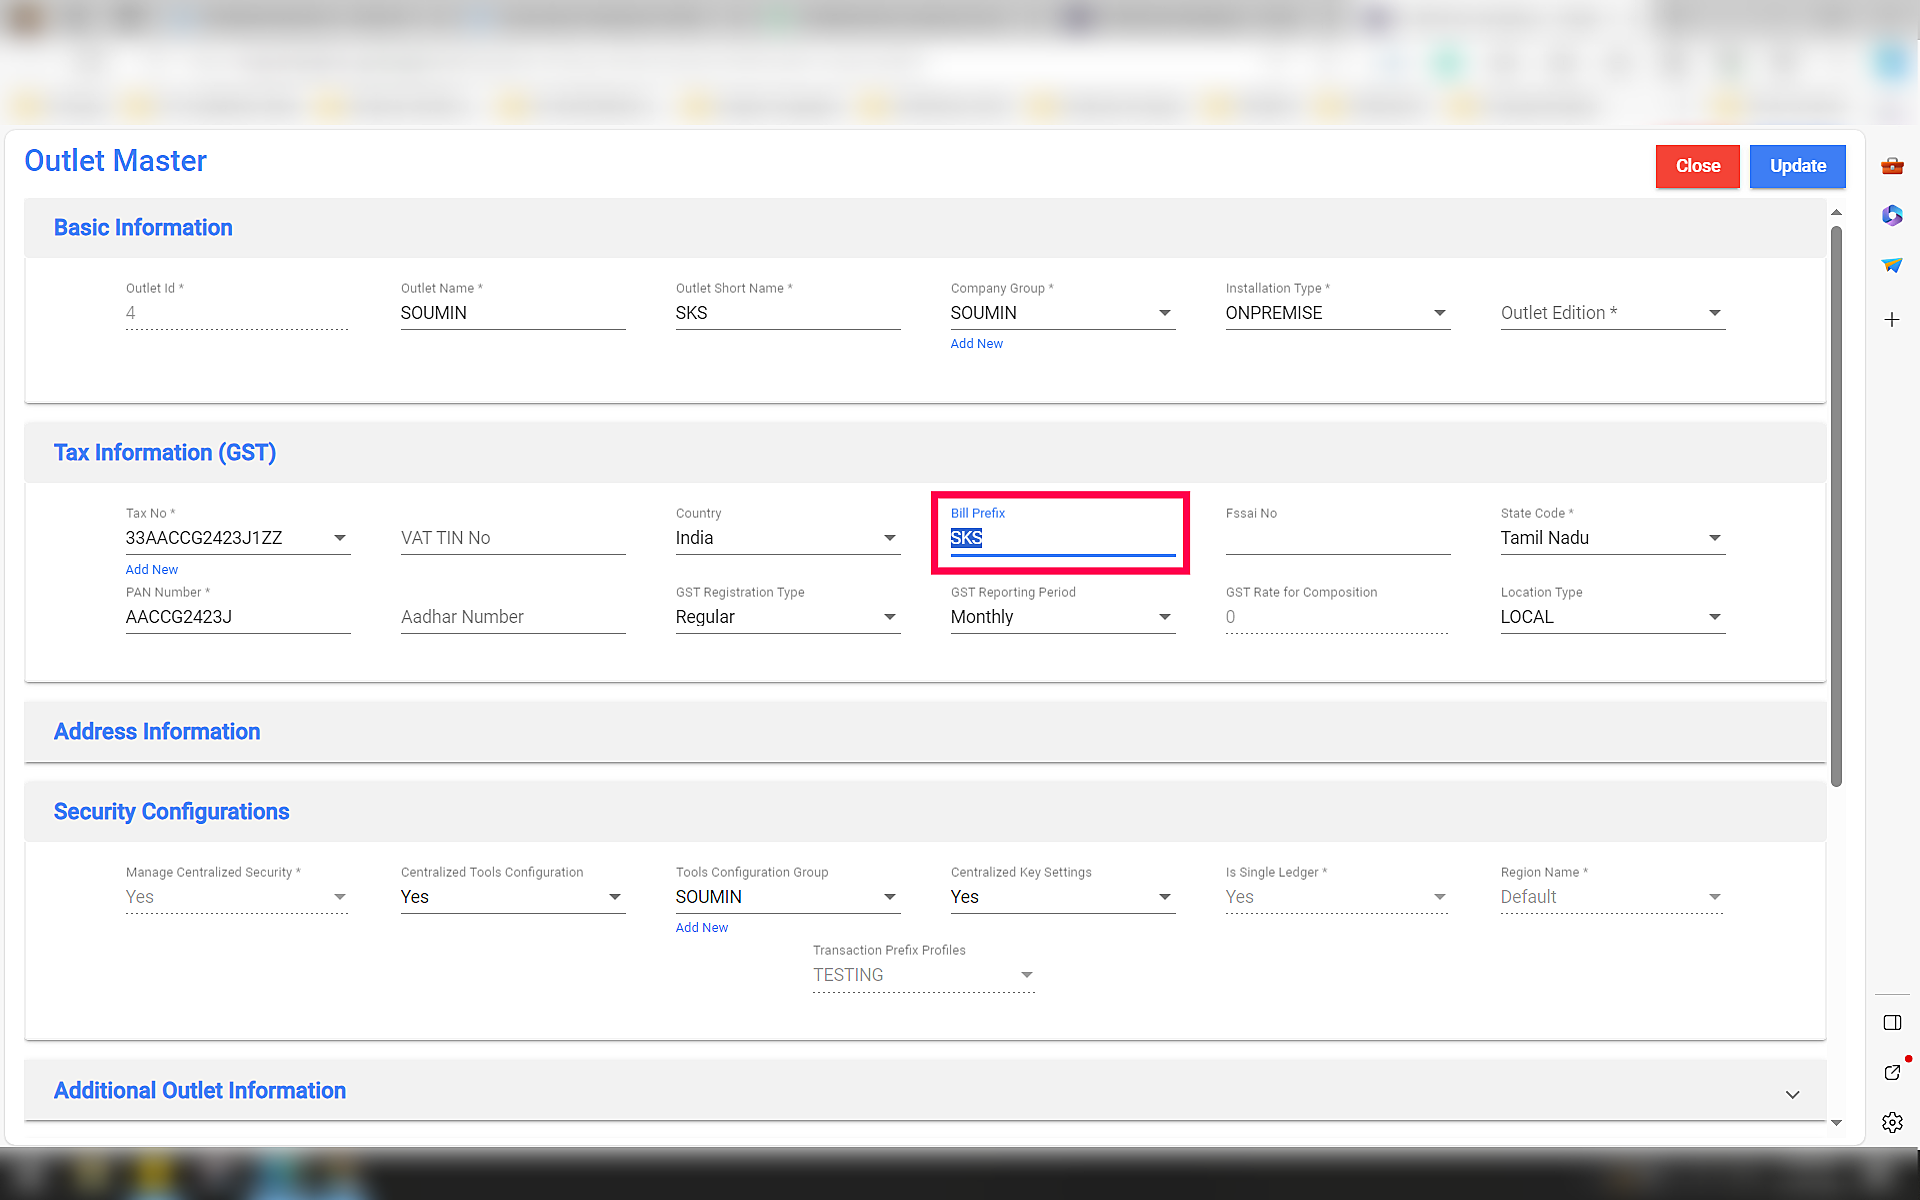1920x1200 pixels.
Task: Click the open-in-new-window icon with red dot
Action: coord(1892,1072)
